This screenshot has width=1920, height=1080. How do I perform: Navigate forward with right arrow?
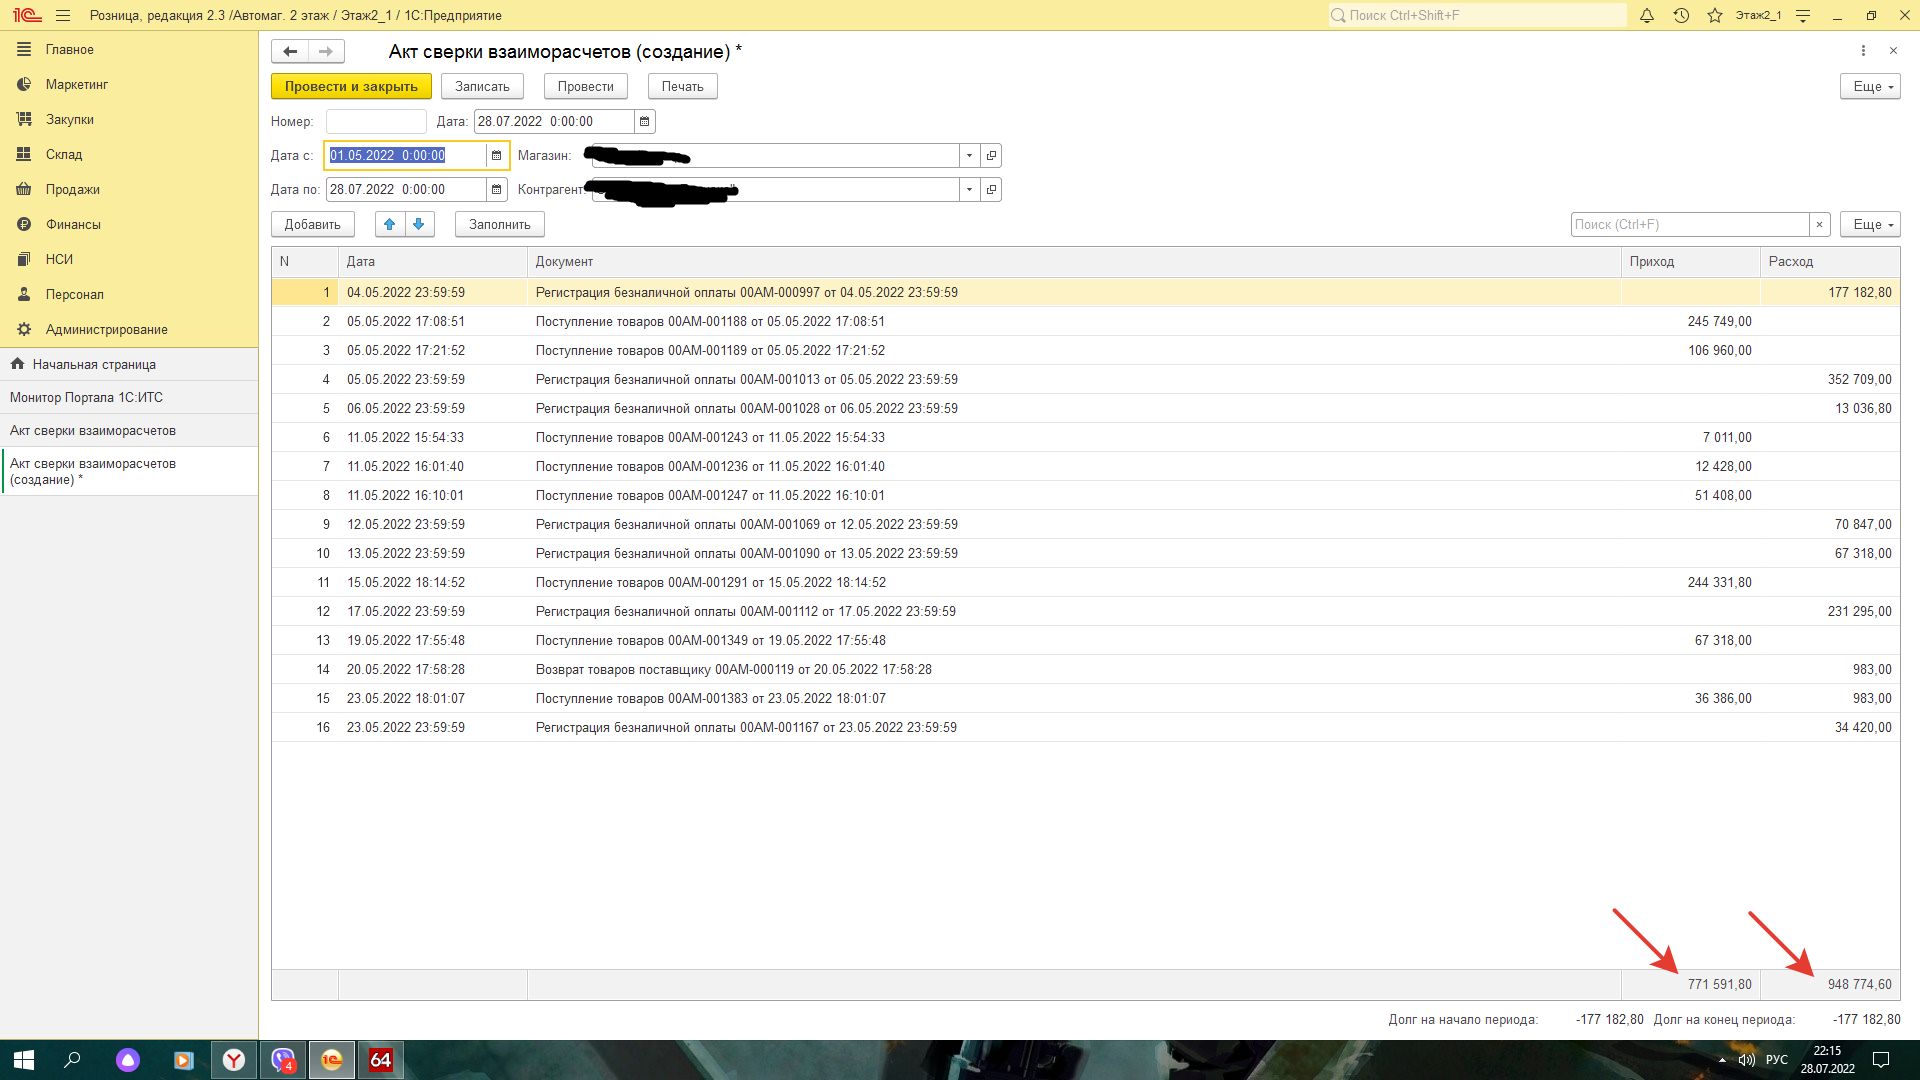tap(326, 51)
